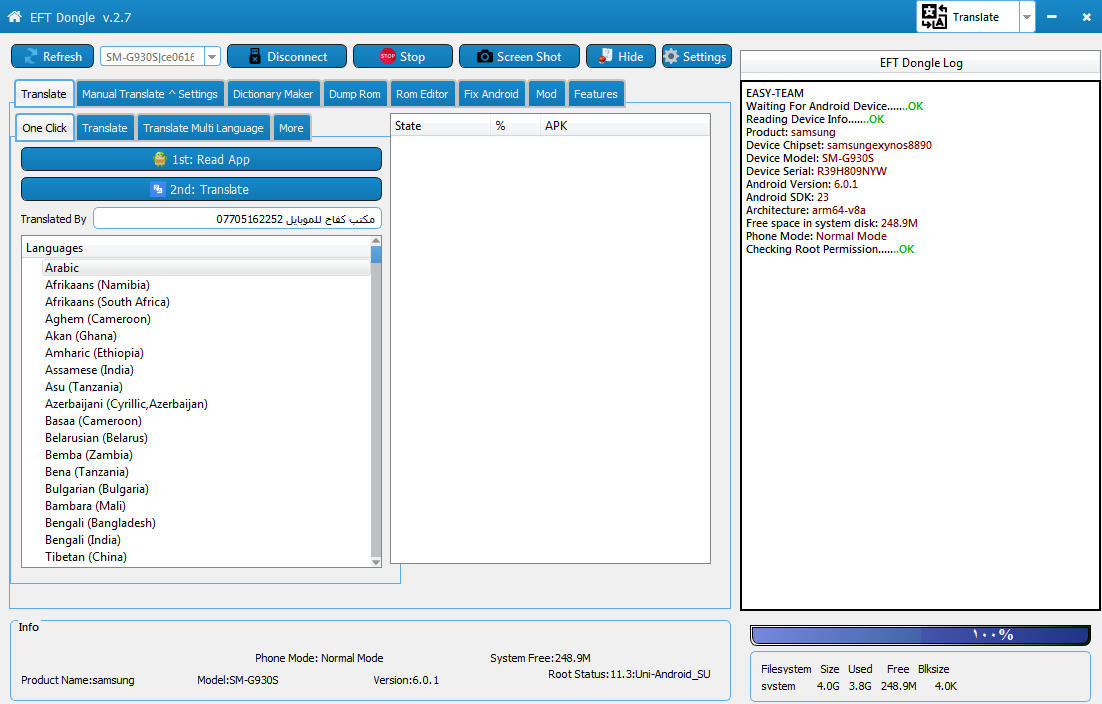Take a Screen Shot with camera button
Screen dimensions: 1102x704
pyautogui.click(x=519, y=56)
